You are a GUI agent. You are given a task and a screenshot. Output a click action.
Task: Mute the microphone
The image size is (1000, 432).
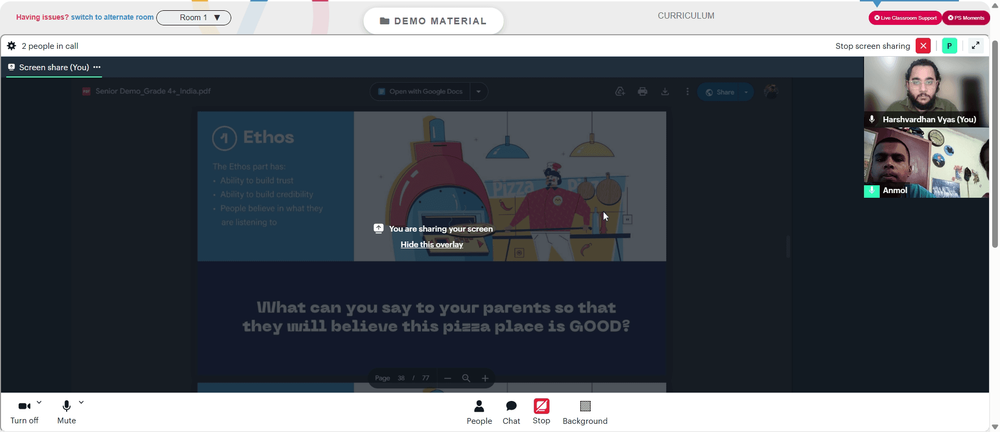pos(66,412)
